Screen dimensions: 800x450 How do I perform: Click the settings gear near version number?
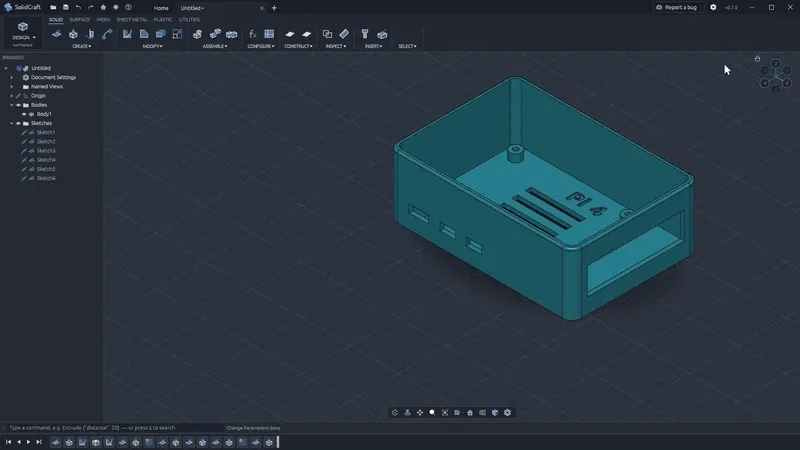click(x=713, y=7)
